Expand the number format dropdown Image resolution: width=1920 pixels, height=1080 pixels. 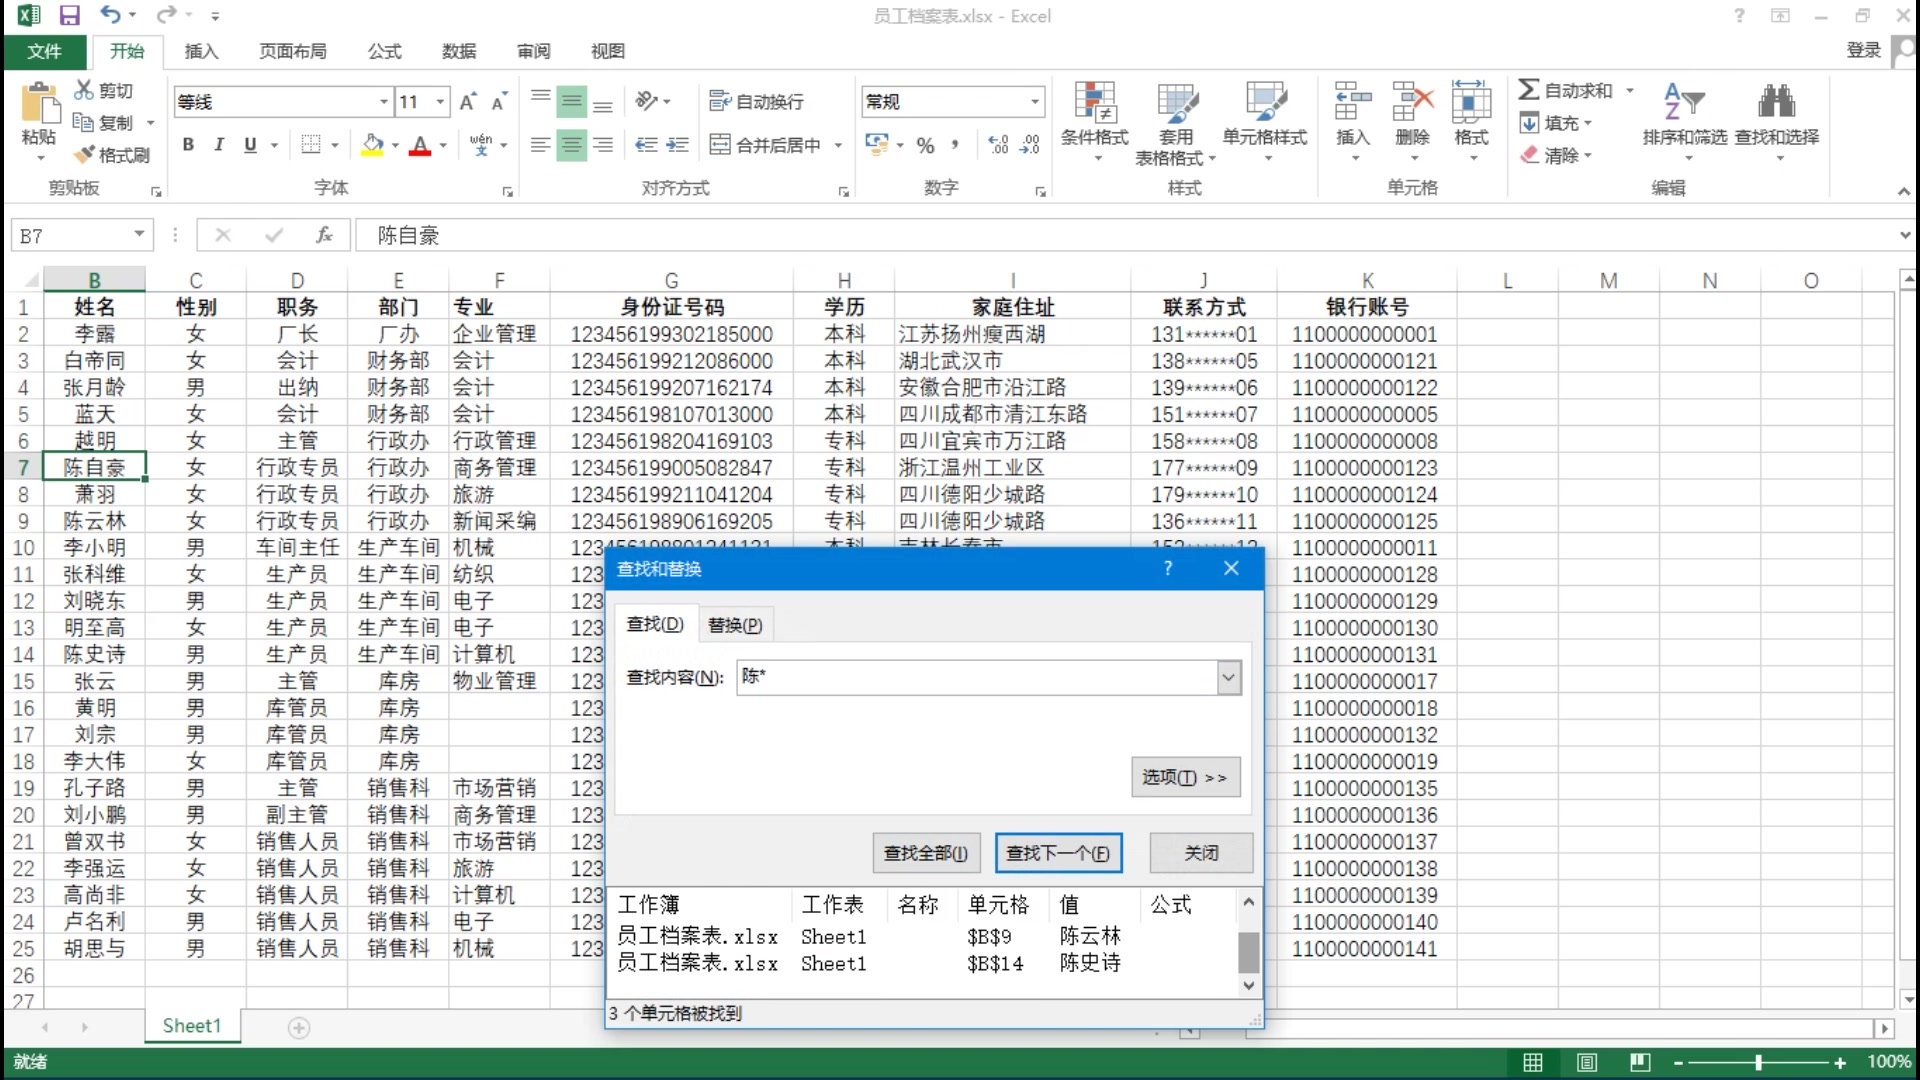coord(1035,102)
